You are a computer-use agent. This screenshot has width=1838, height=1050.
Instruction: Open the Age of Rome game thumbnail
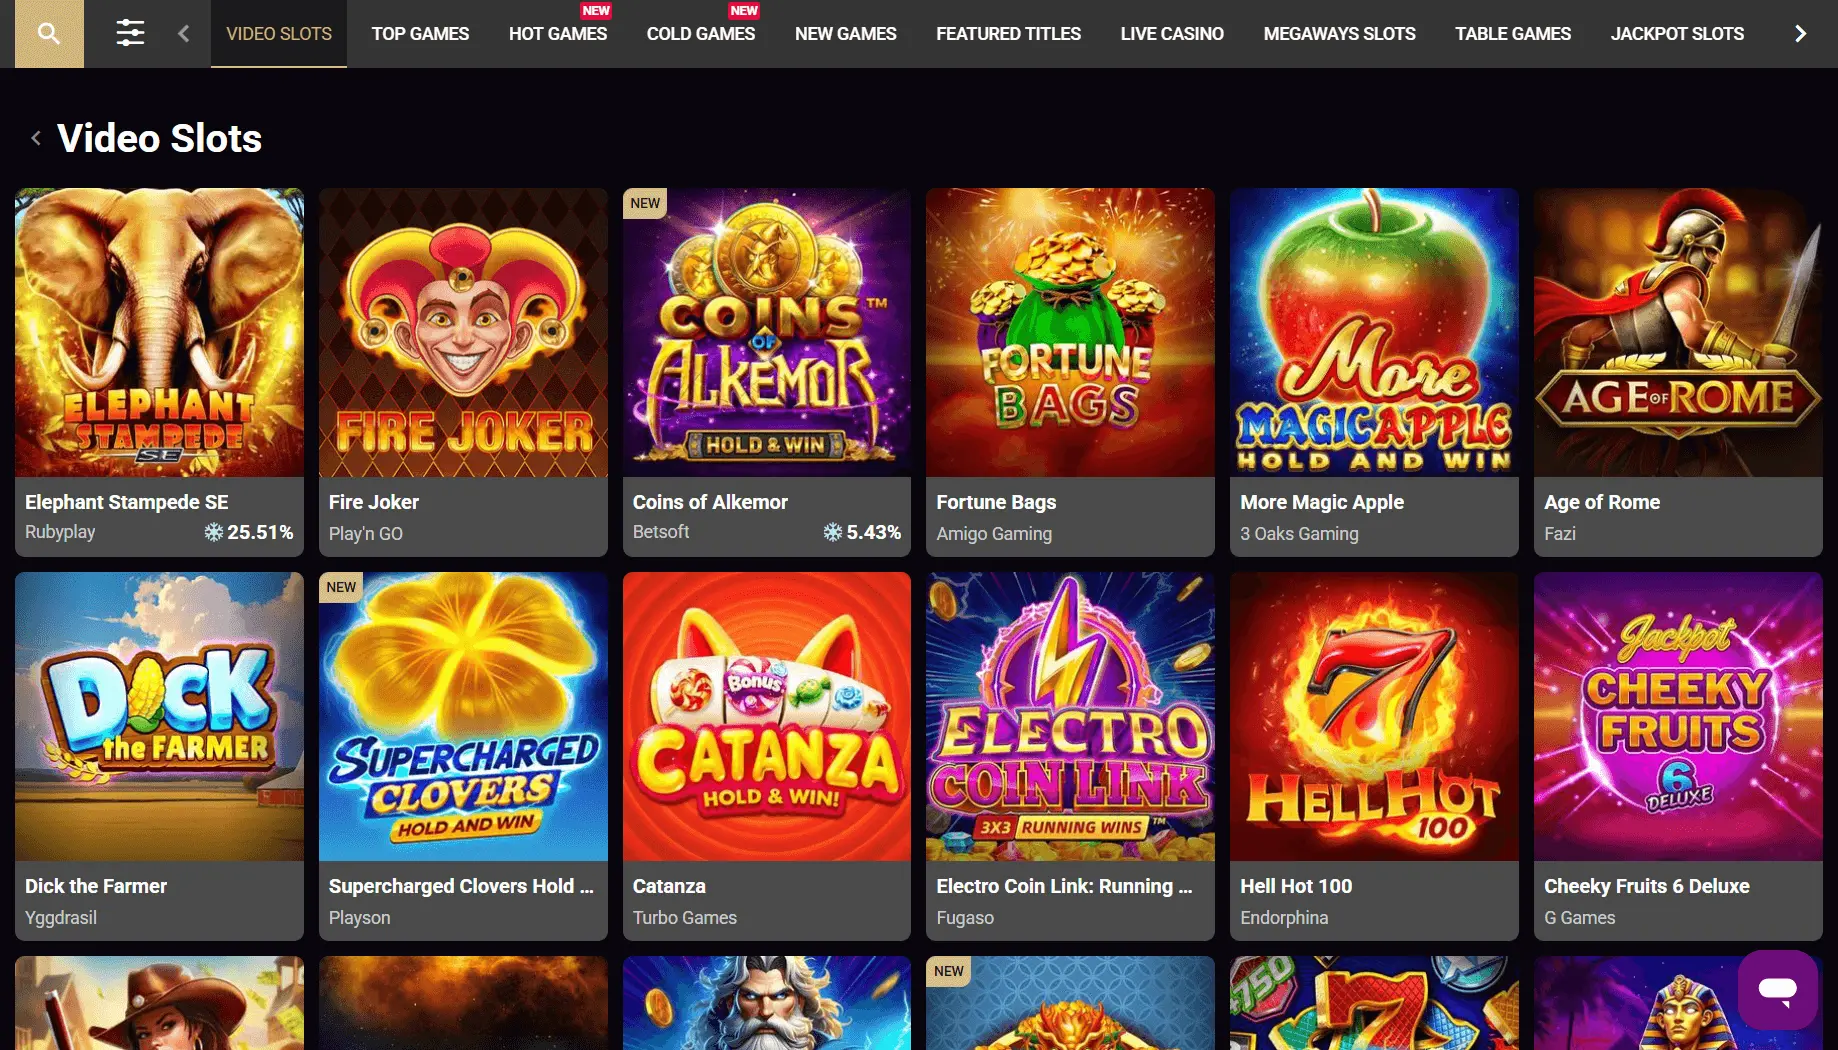(1678, 333)
